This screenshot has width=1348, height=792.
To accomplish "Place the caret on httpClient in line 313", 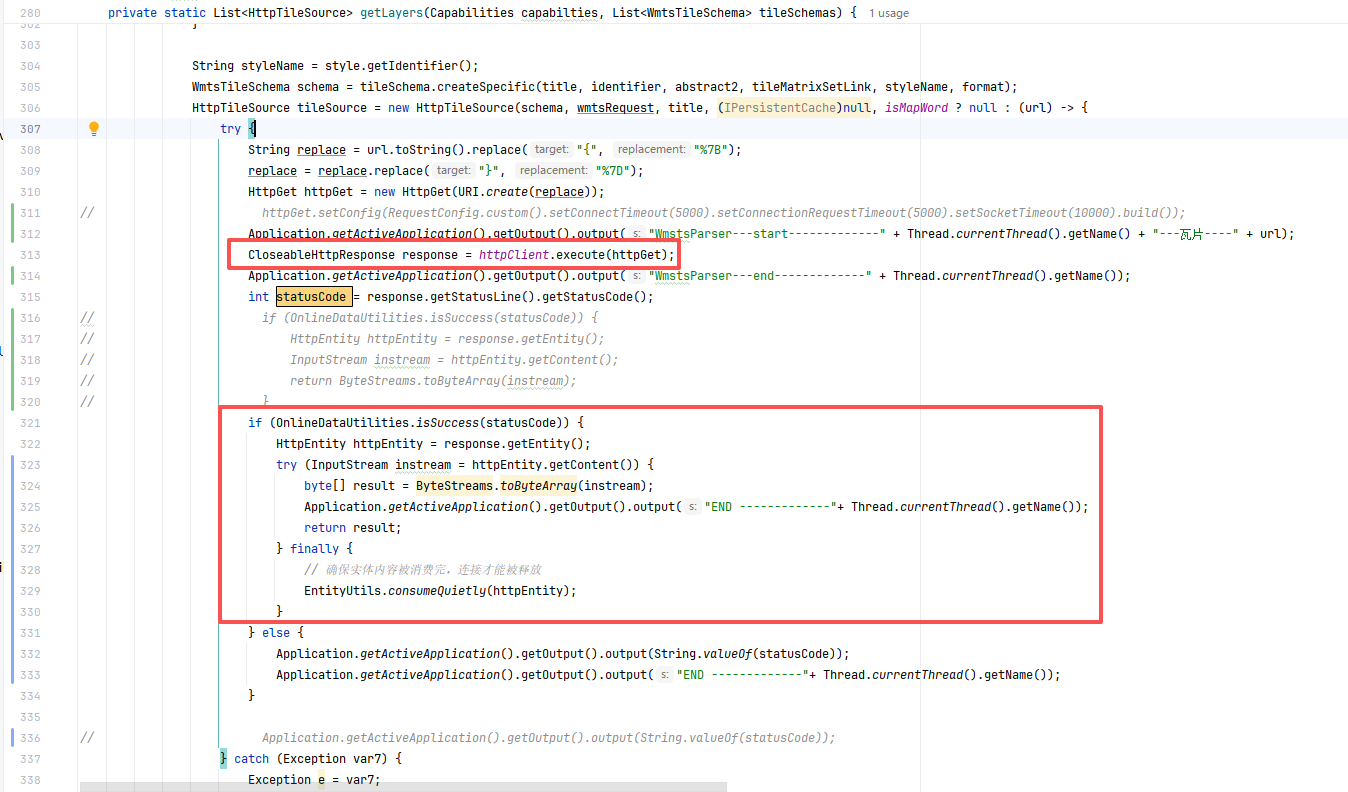I will [514, 255].
